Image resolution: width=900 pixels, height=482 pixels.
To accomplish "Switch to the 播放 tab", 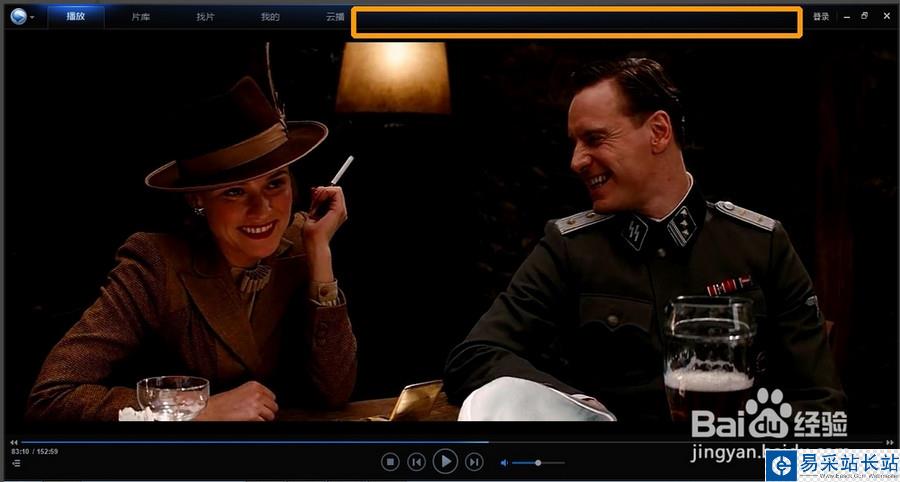I will pos(76,17).
